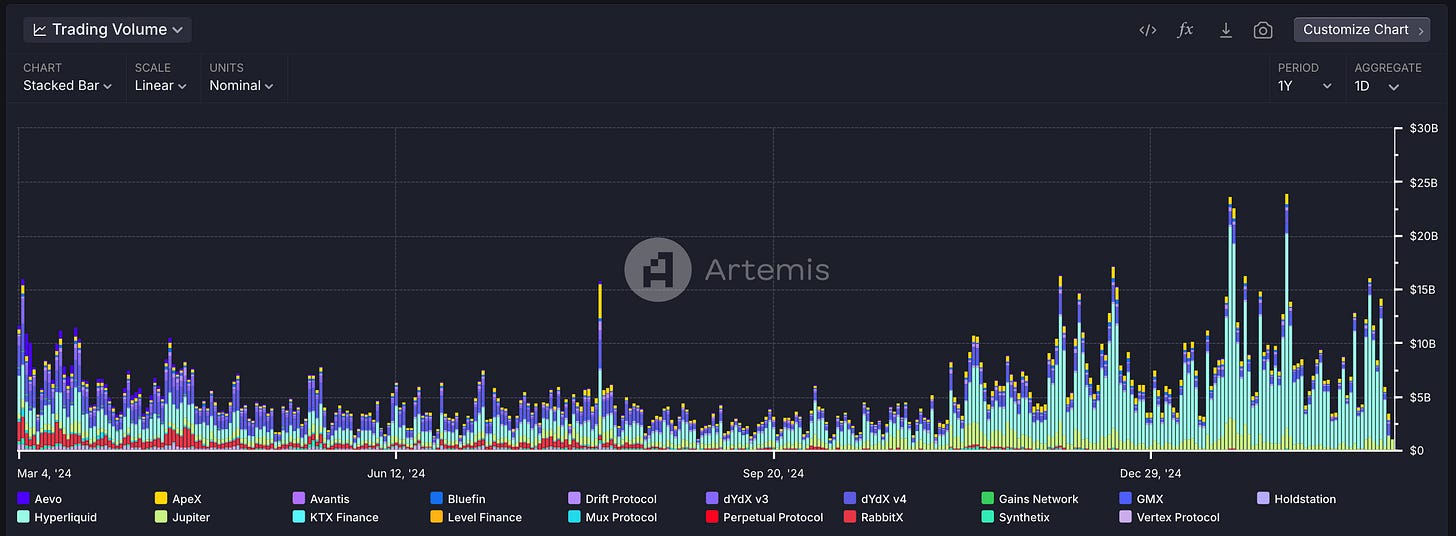The image size is (1456, 536).
Task: Toggle Holdstation legend entry
Action: (1297, 499)
